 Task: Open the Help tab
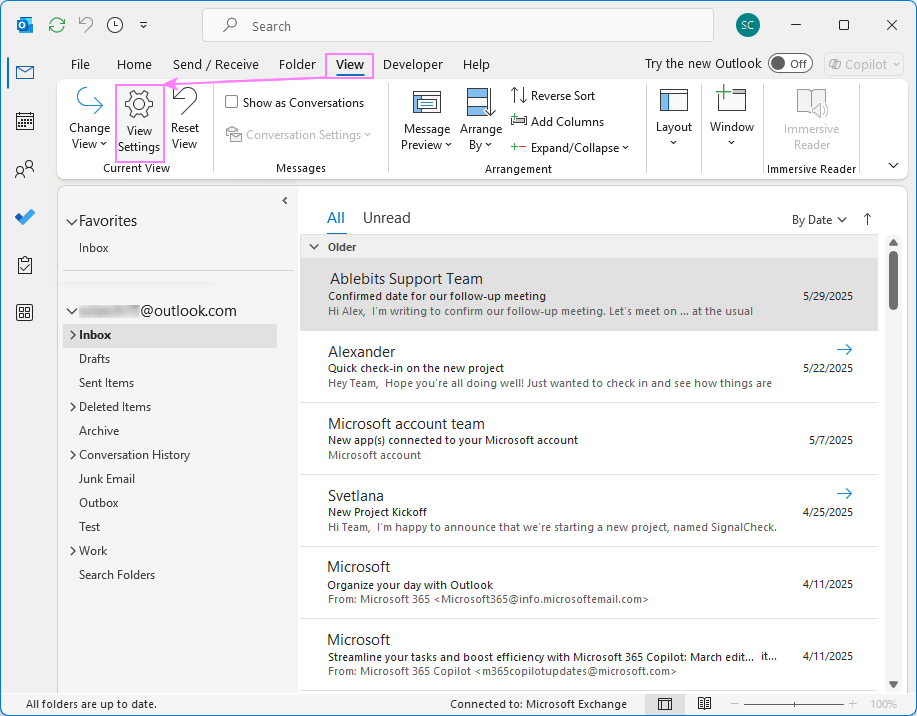click(476, 64)
